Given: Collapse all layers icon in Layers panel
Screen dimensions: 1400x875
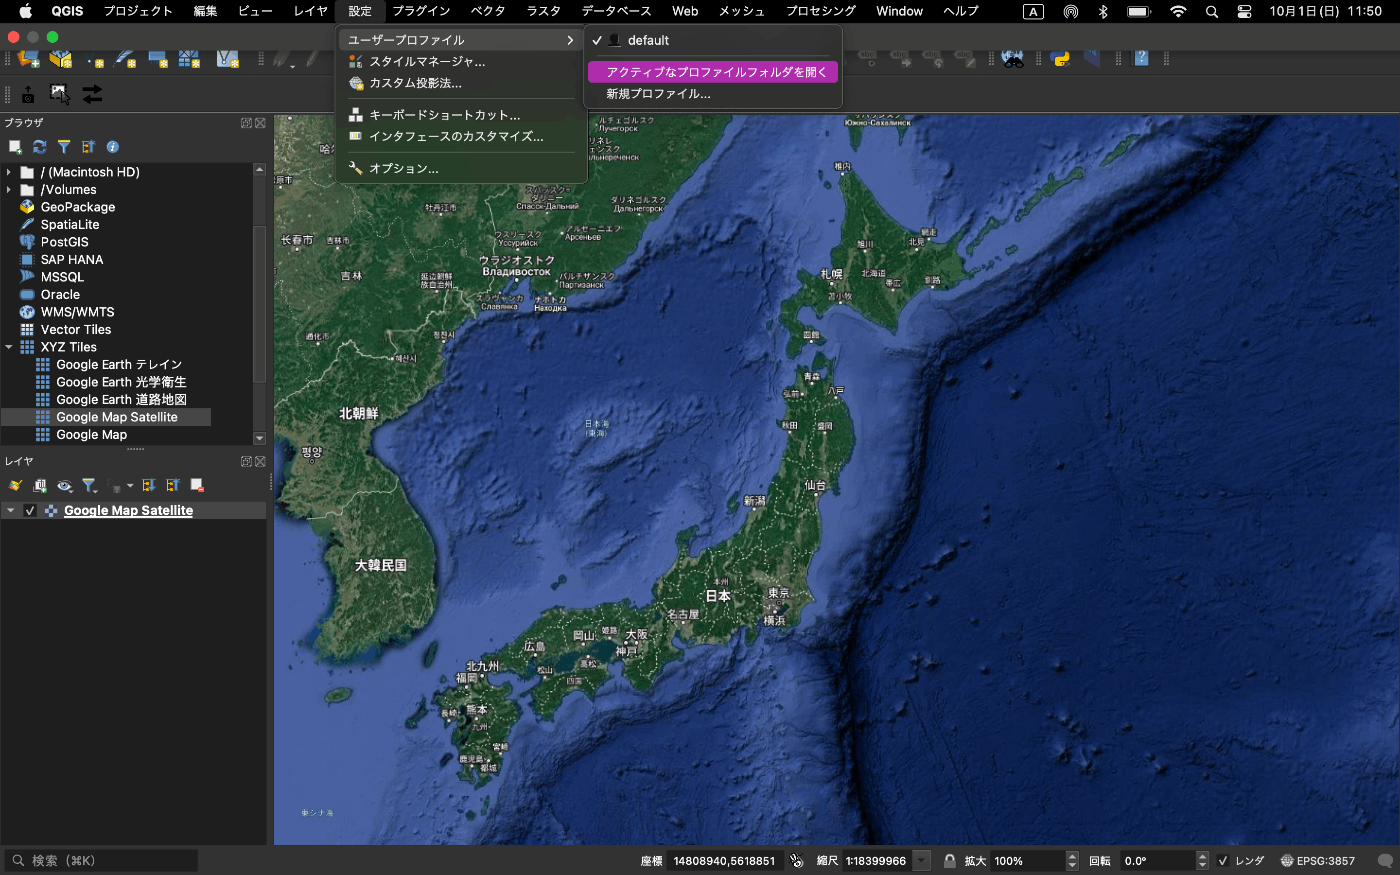Looking at the screenshot, I should pyautogui.click(x=173, y=485).
